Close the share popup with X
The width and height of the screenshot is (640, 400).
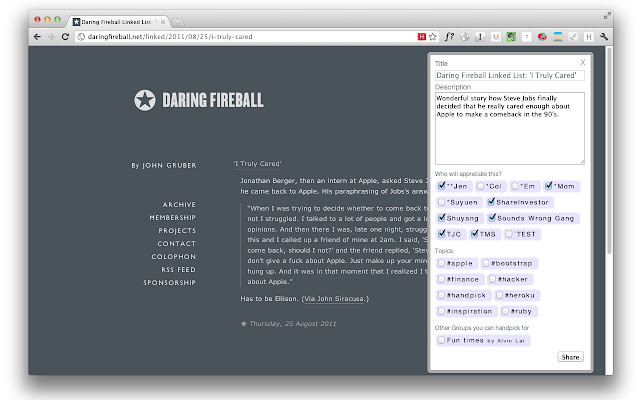click(x=582, y=62)
